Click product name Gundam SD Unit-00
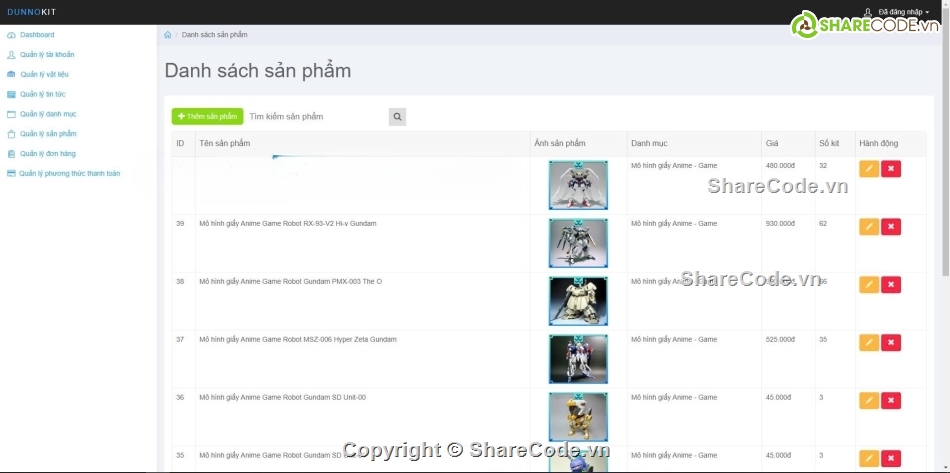Image resolution: width=950 pixels, height=473 pixels. [x=283, y=397]
